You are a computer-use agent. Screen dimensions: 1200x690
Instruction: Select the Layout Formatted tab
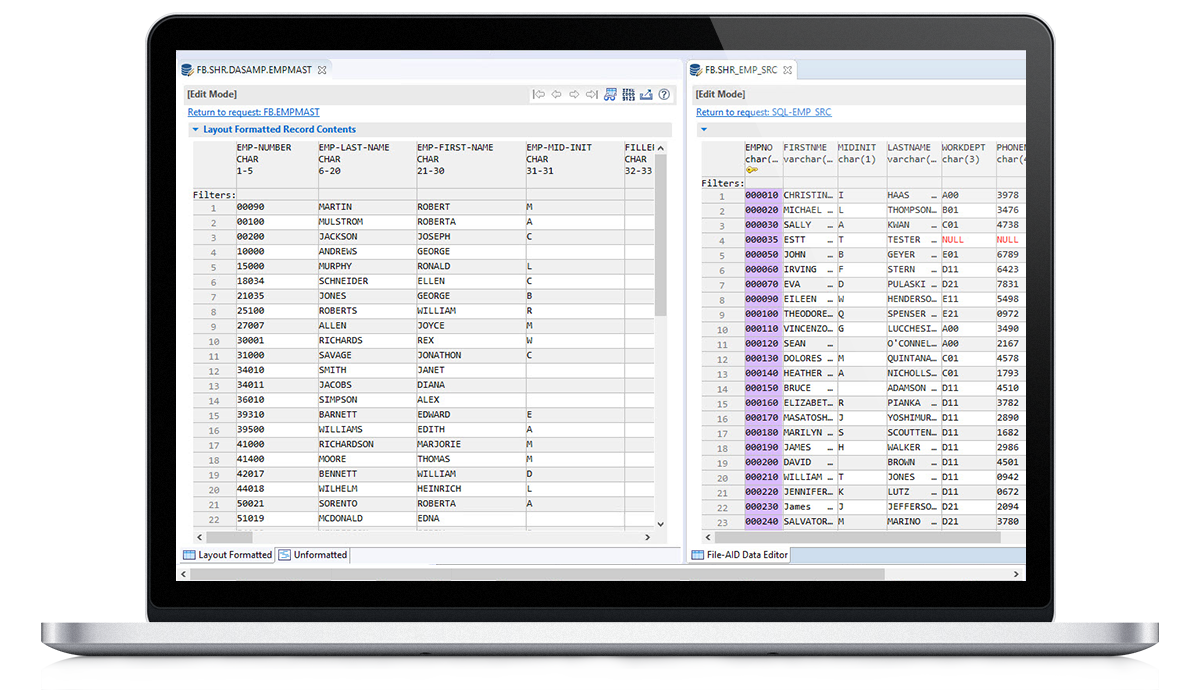[x=228, y=555]
